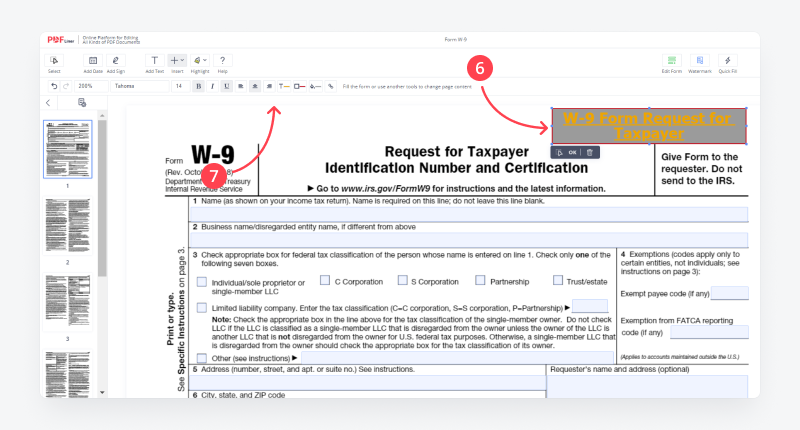
Task: Click the Add Date tool
Action: tap(93, 61)
